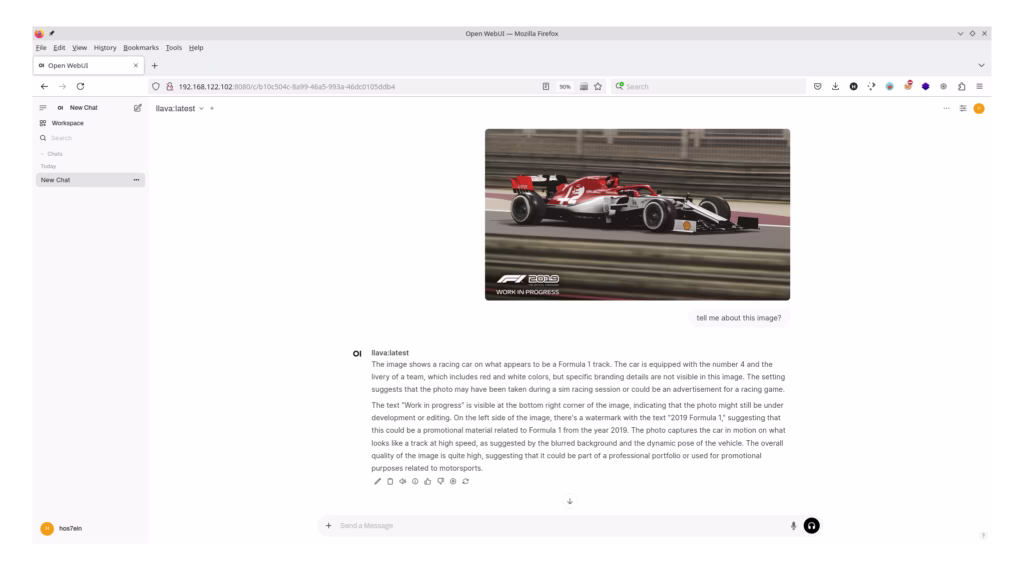Collapse the Chats section in sidebar
The height and width of the screenshot is (582, 1024).
52,154
